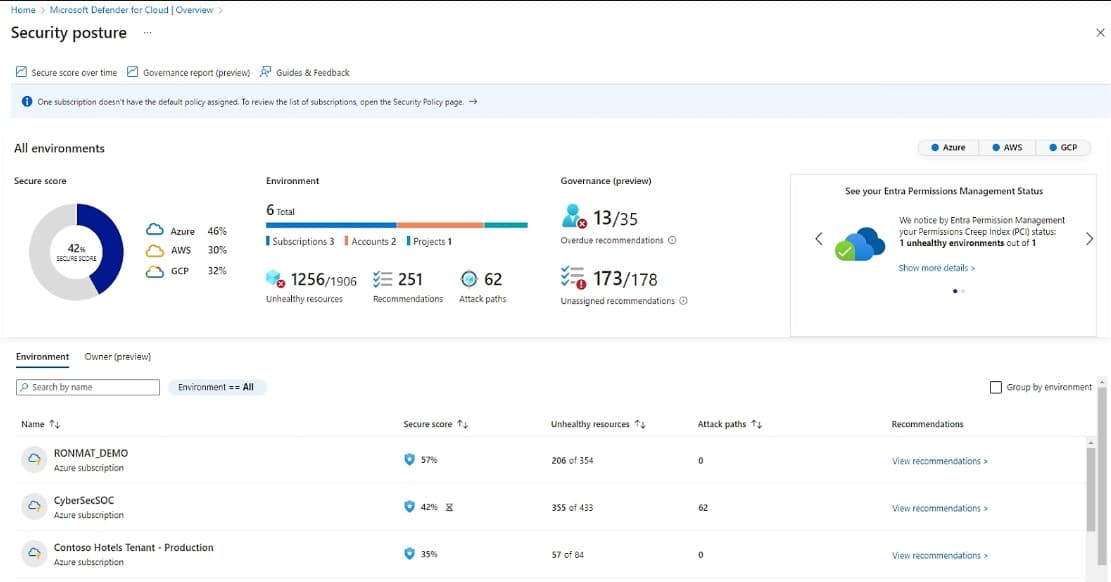The image size is (1111, 582).
Task: Toggle the Azure environment filter
Action: (948, 147)
